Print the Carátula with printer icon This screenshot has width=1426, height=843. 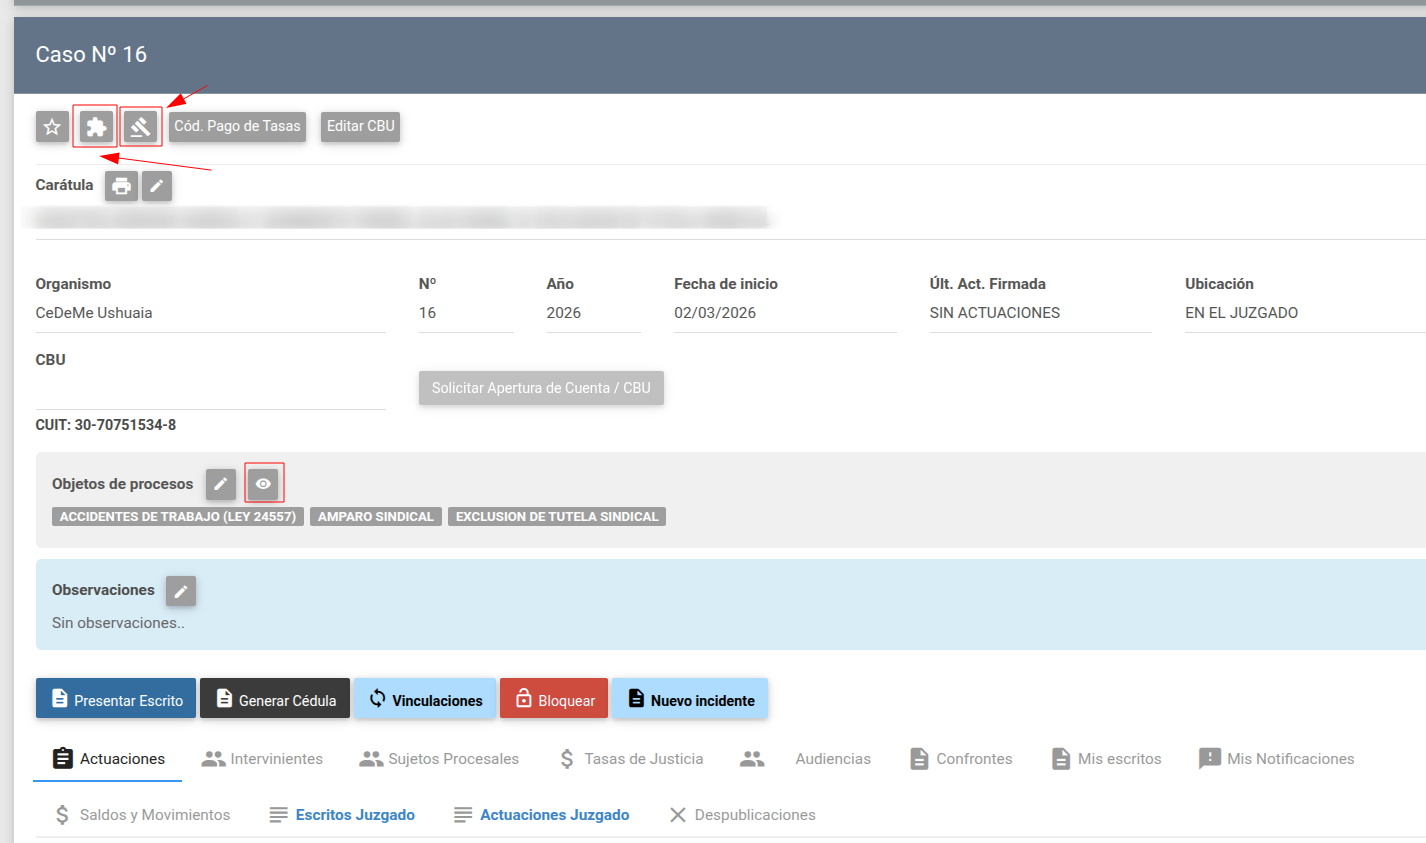coord(121,186)
